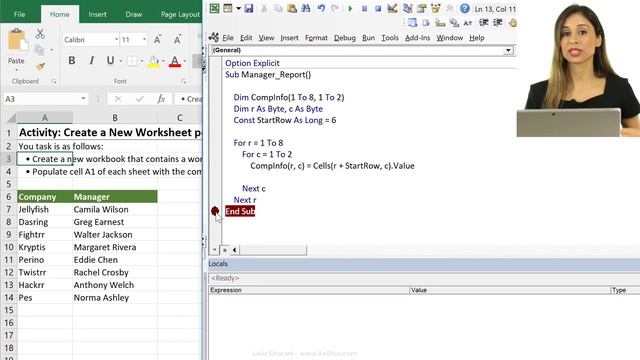
Task: Open the Properties Window toolbar icon
Action: click(x=422, y=8)
